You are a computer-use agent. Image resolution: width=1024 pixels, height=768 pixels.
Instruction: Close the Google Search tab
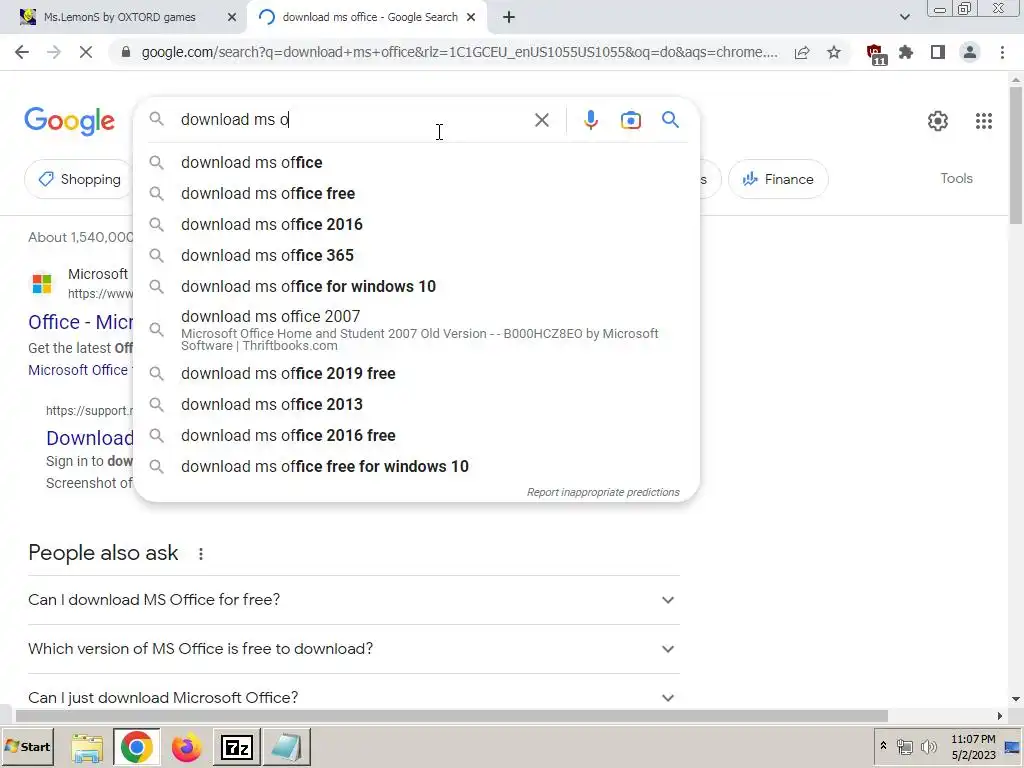pyautogui.click(x=471, y=18)
